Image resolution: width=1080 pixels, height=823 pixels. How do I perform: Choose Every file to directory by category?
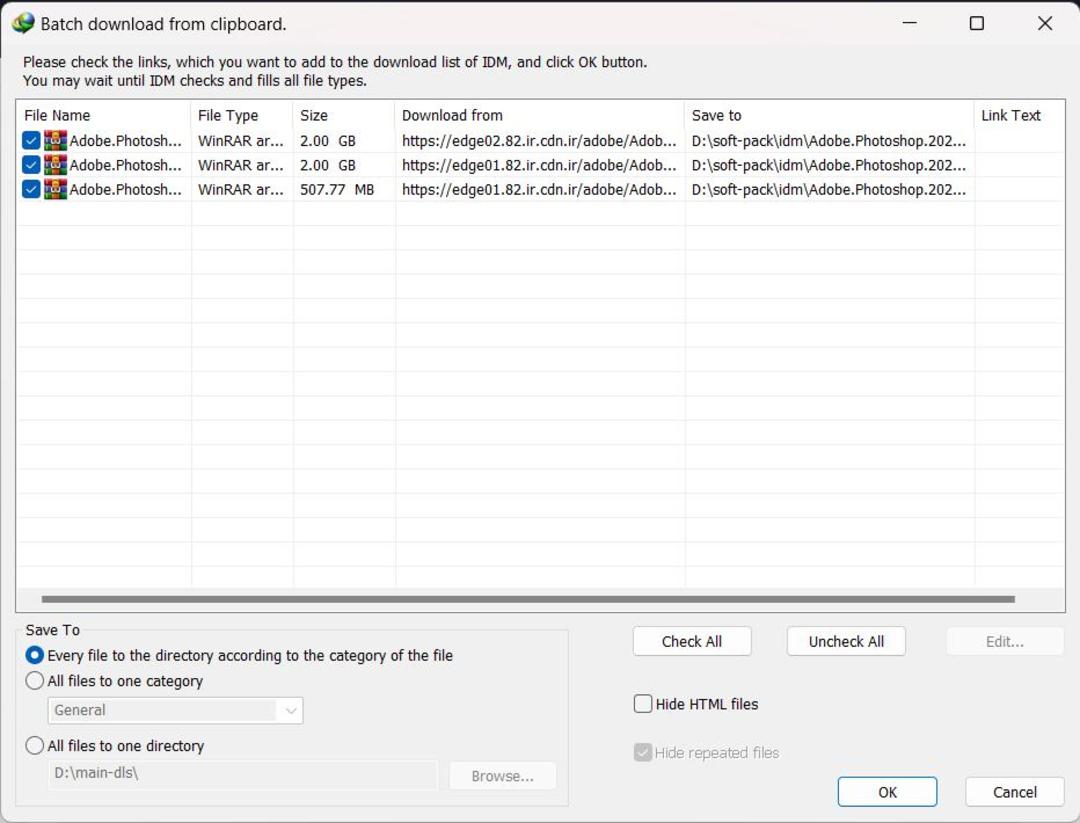[34, 655]
